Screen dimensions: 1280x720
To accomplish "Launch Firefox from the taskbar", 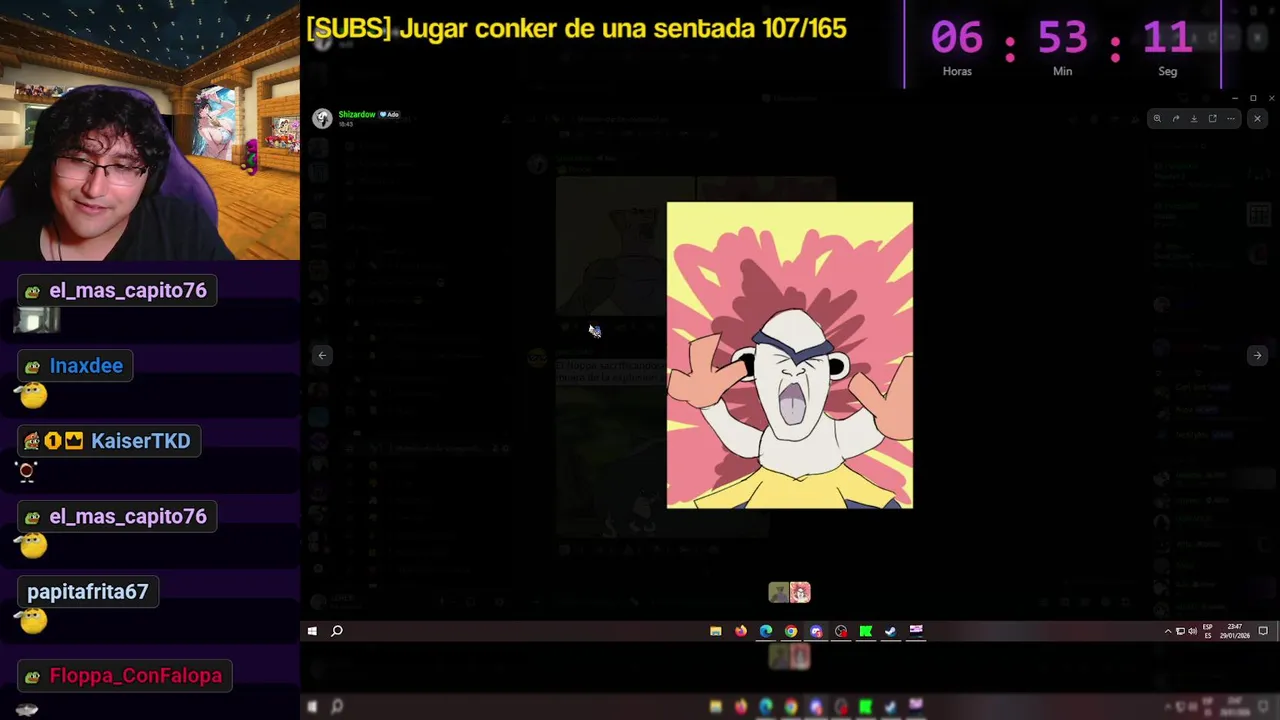I will (x=741, y=631).
